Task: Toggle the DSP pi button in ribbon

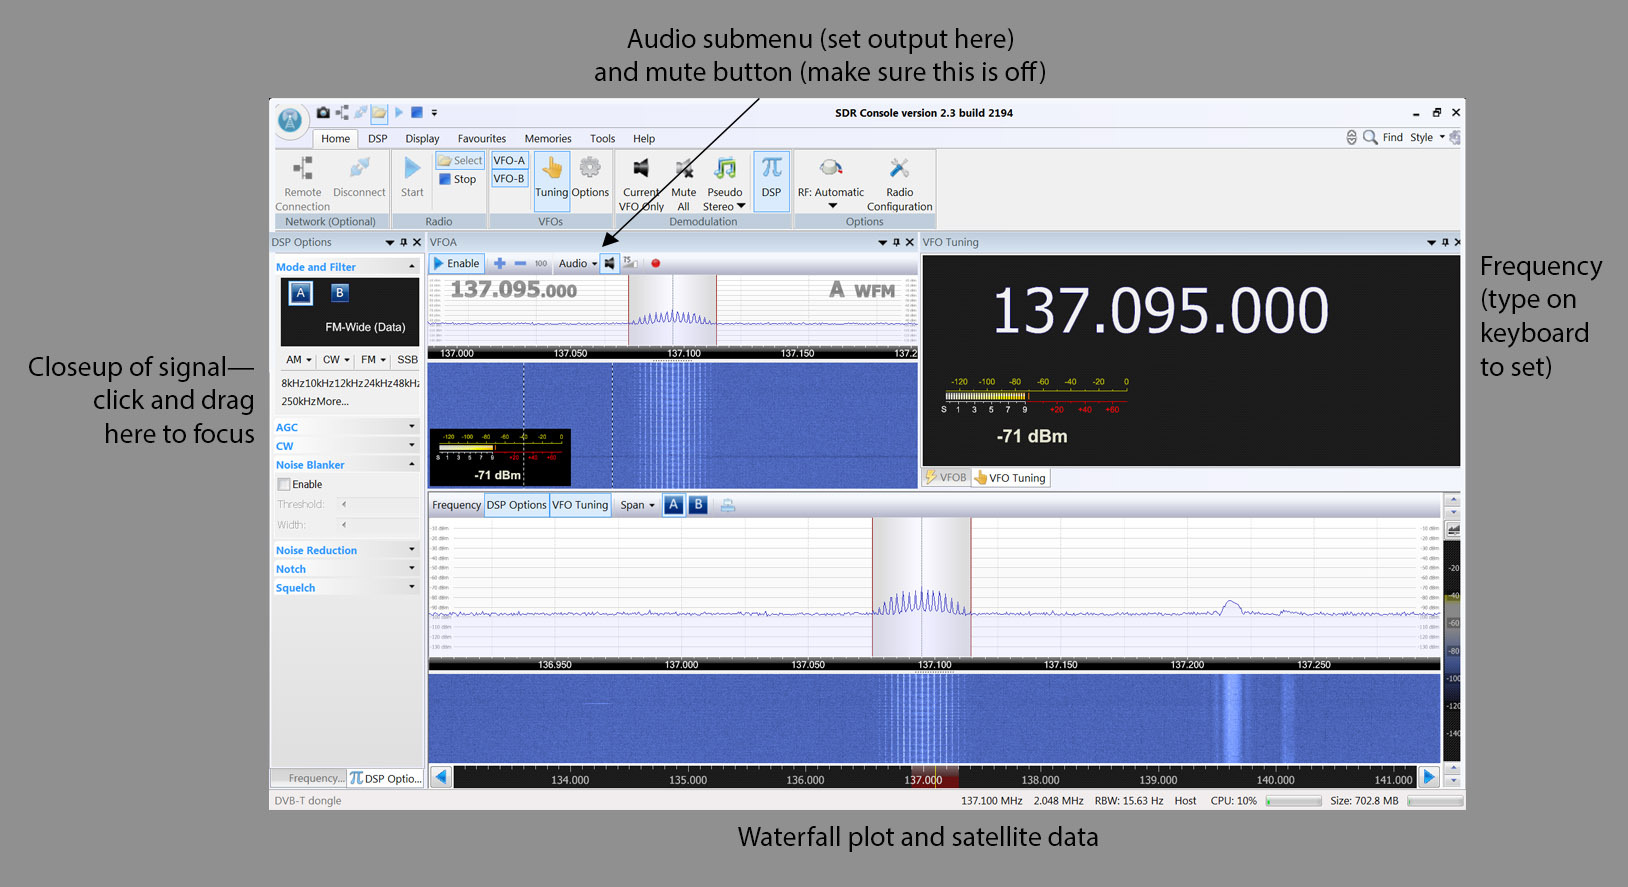Action: coord(771,180)
